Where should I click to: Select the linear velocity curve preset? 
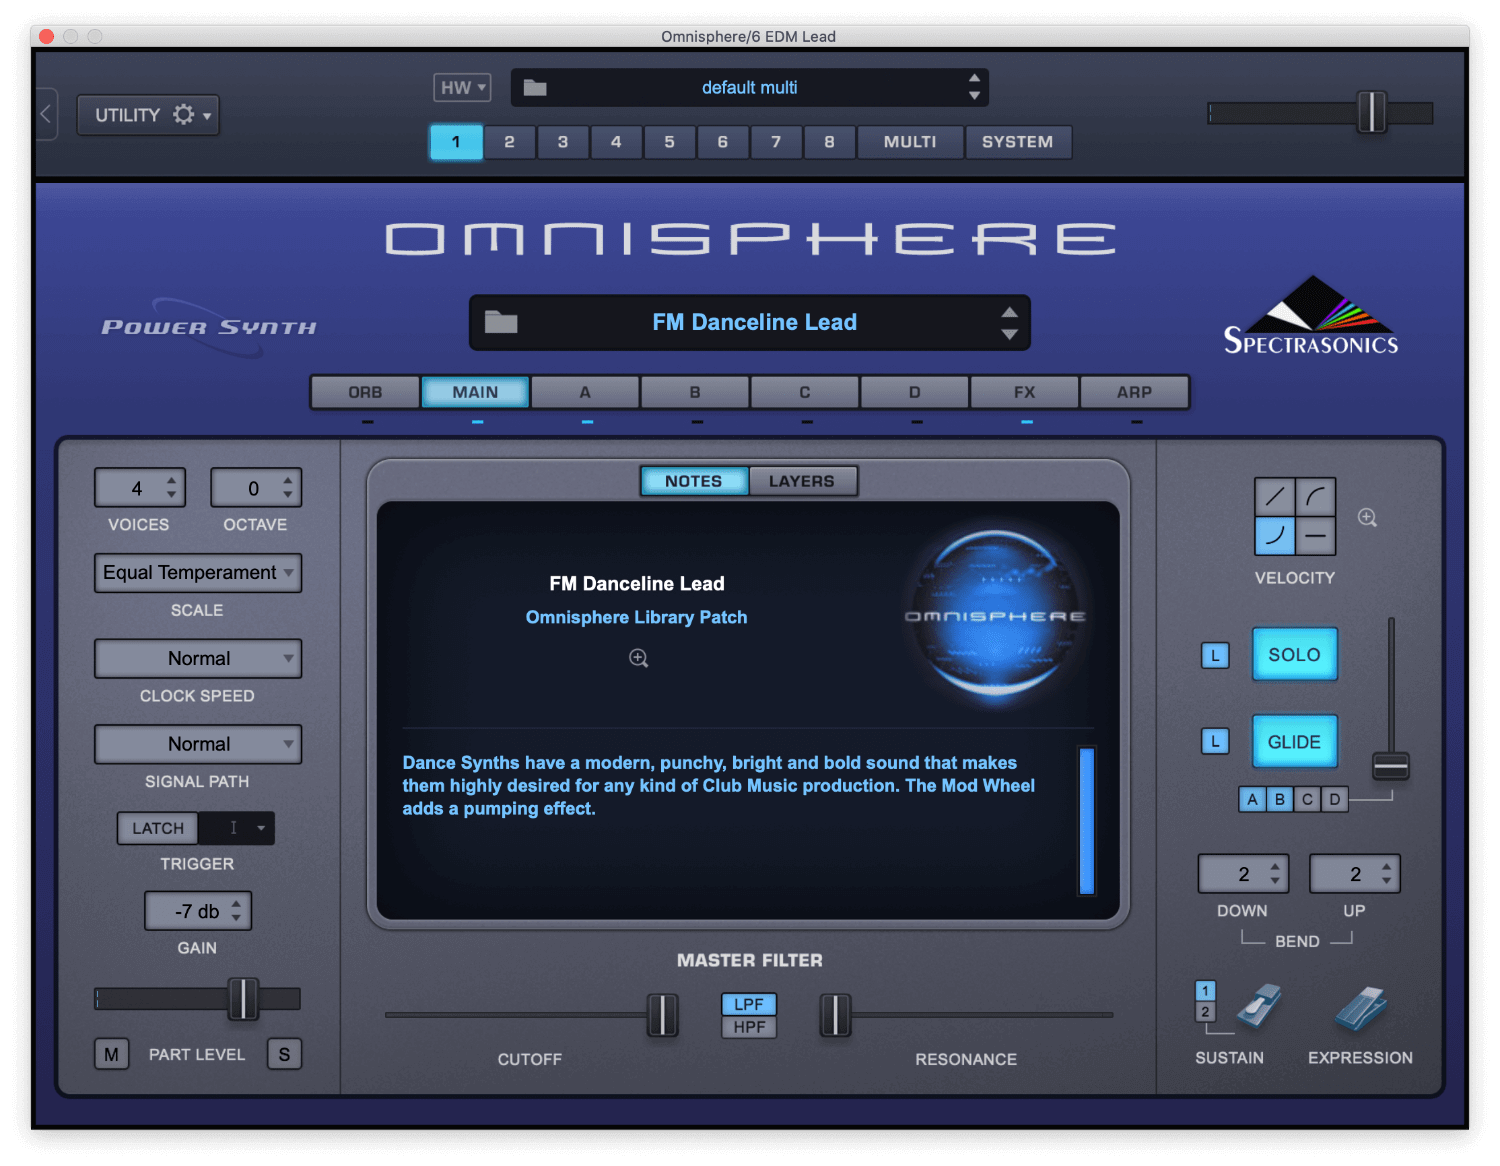pyautogui.click(x=1275, y=497)
